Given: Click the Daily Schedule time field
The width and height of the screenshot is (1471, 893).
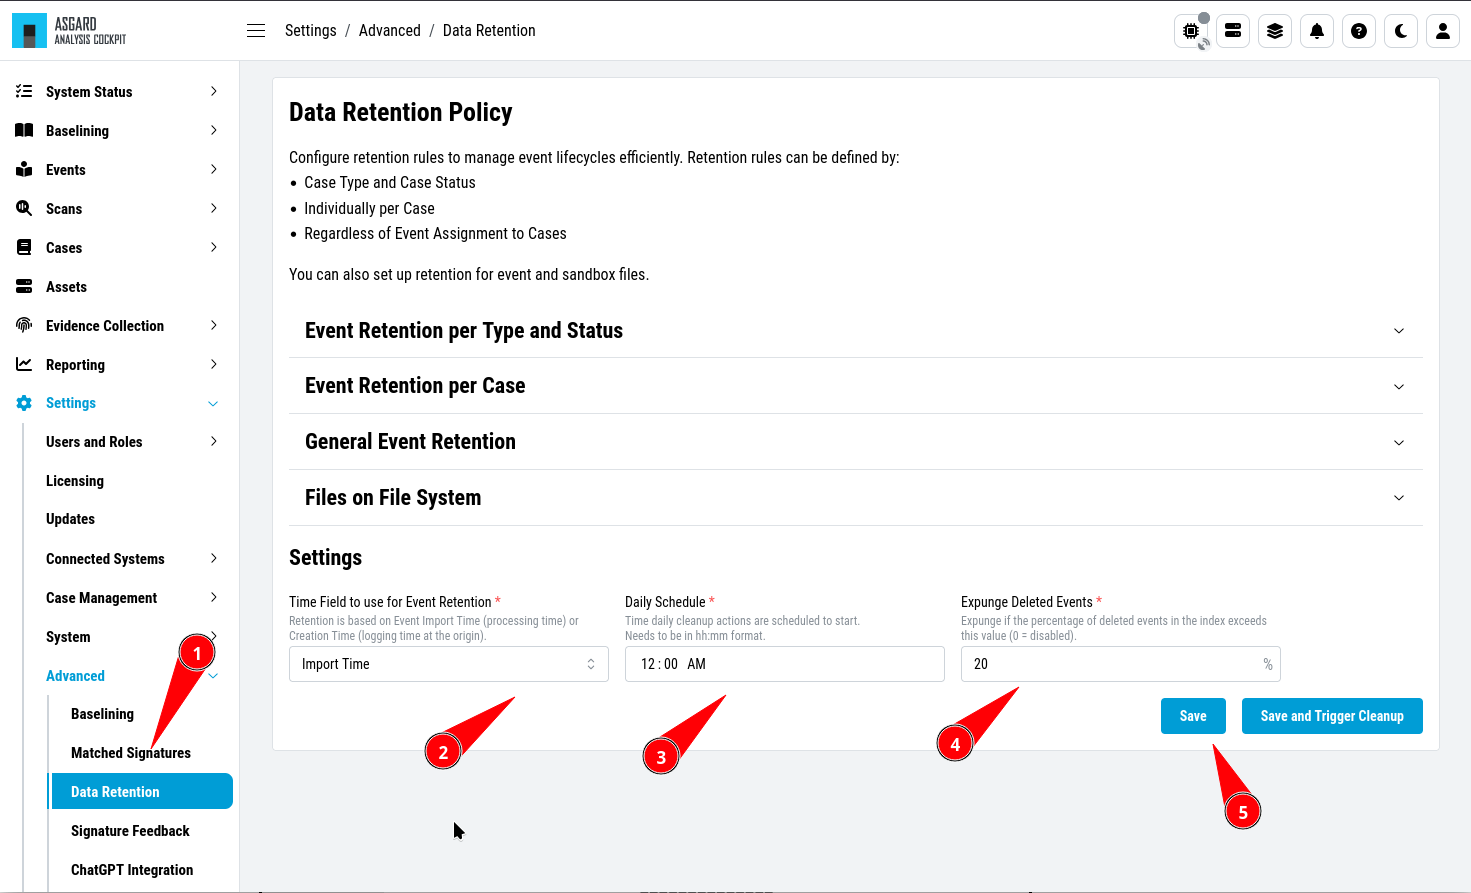Looking at the screenshot, I should (x=785, y=664).
